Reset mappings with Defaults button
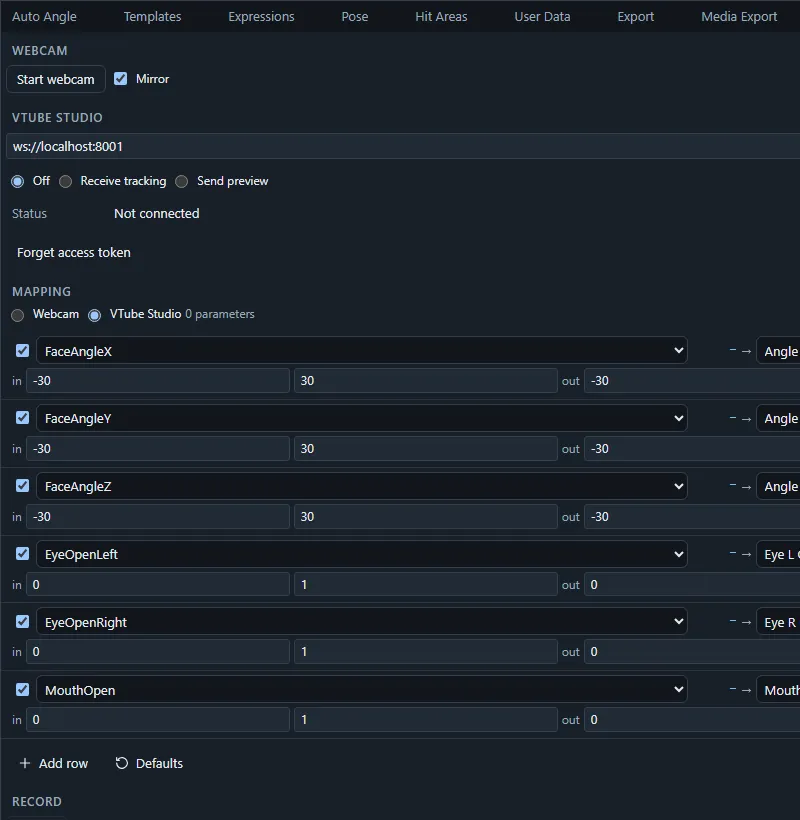This screenshot has height=820, width=800. pos(149,763)
